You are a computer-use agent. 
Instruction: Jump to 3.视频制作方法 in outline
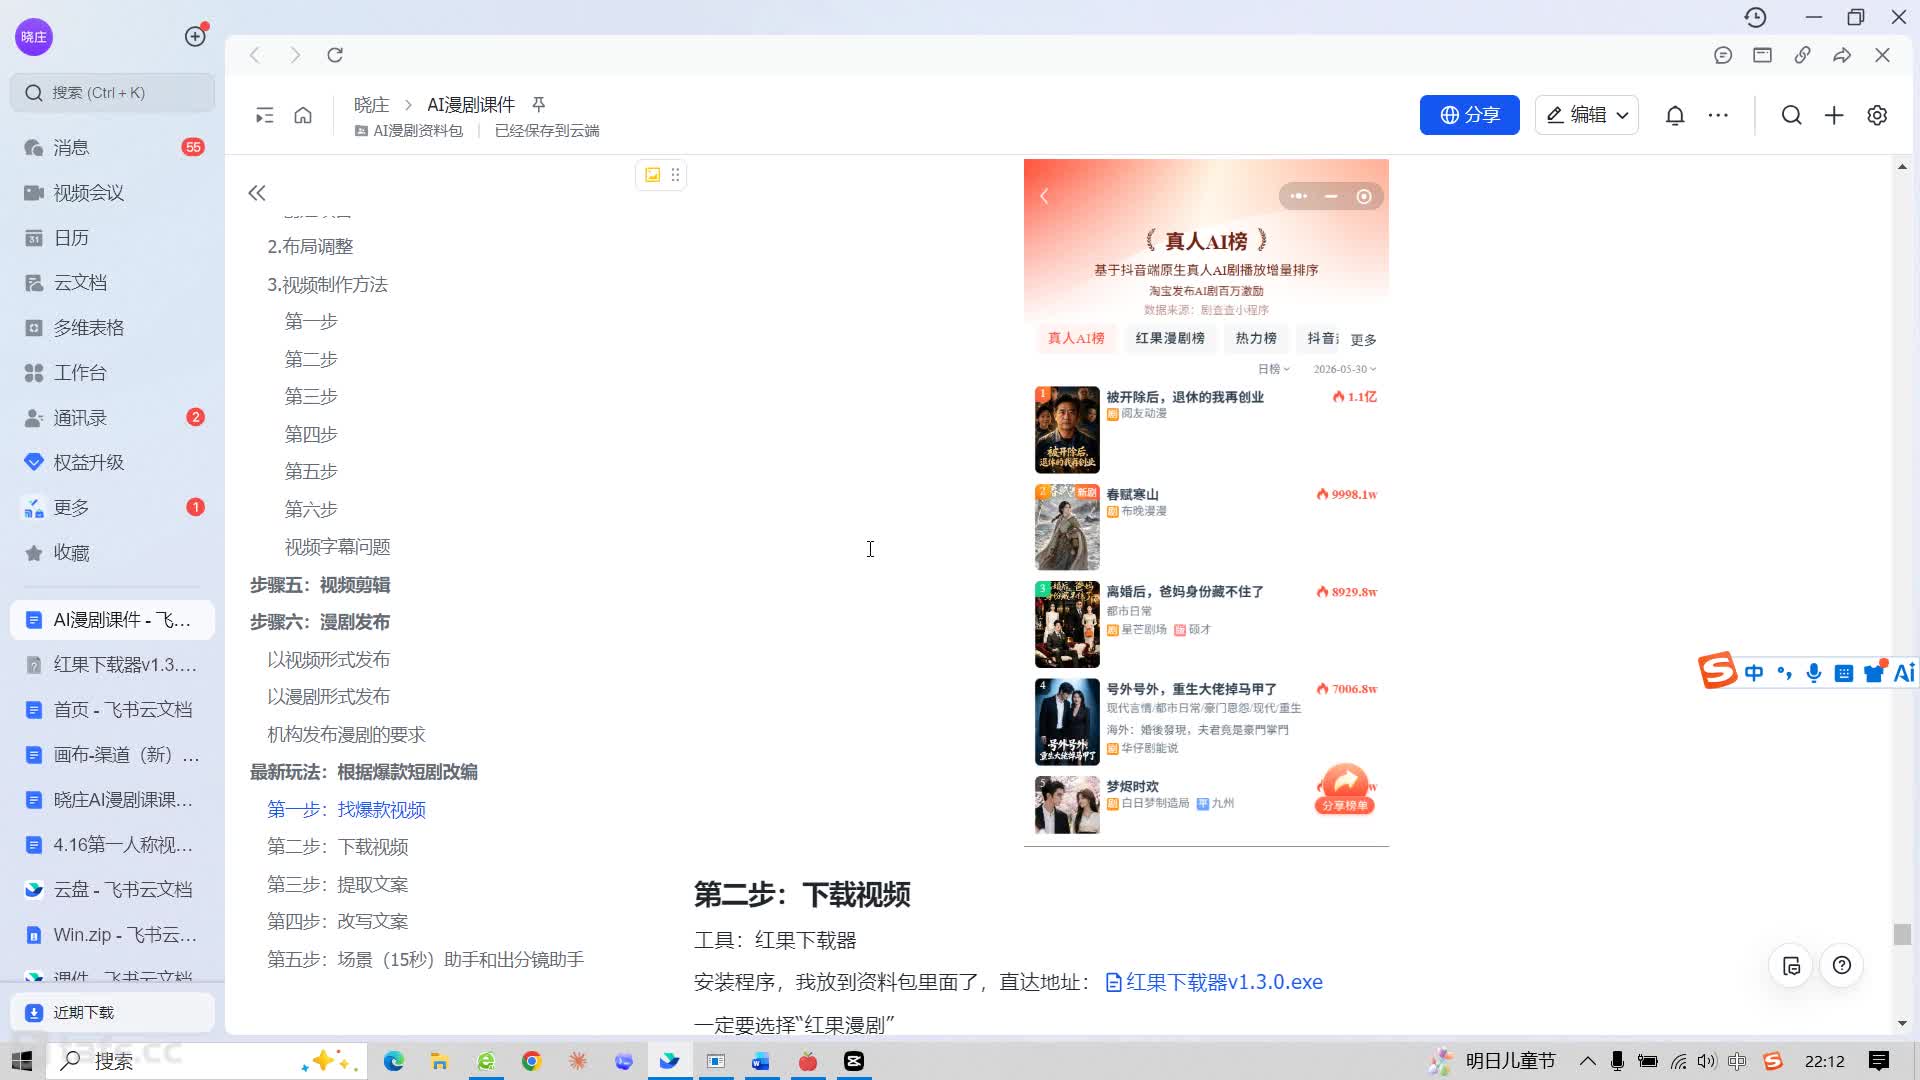tap(327, 285)
